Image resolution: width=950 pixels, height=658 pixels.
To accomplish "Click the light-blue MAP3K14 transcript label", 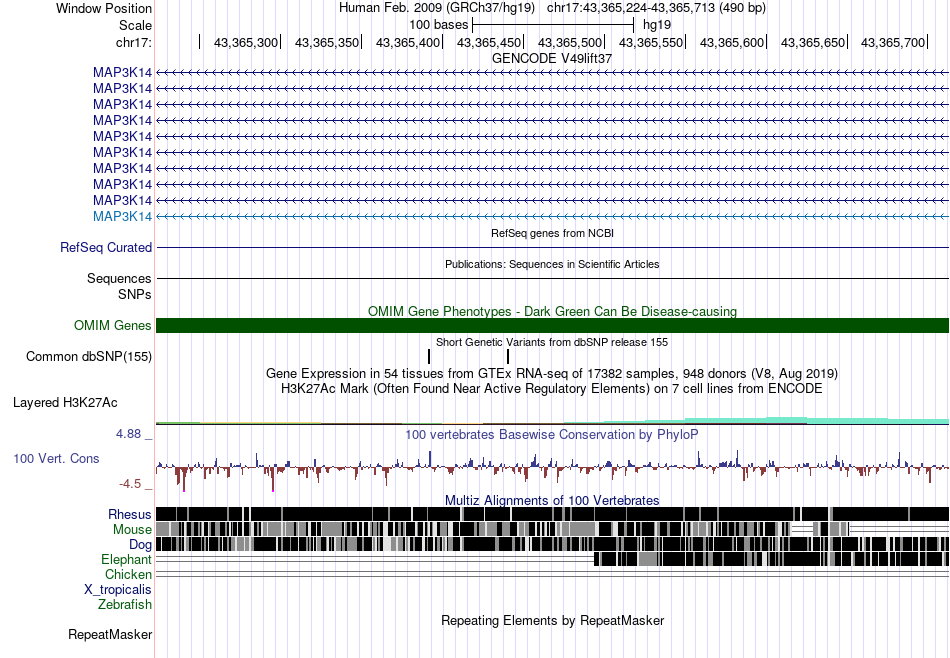I will 122,216.
